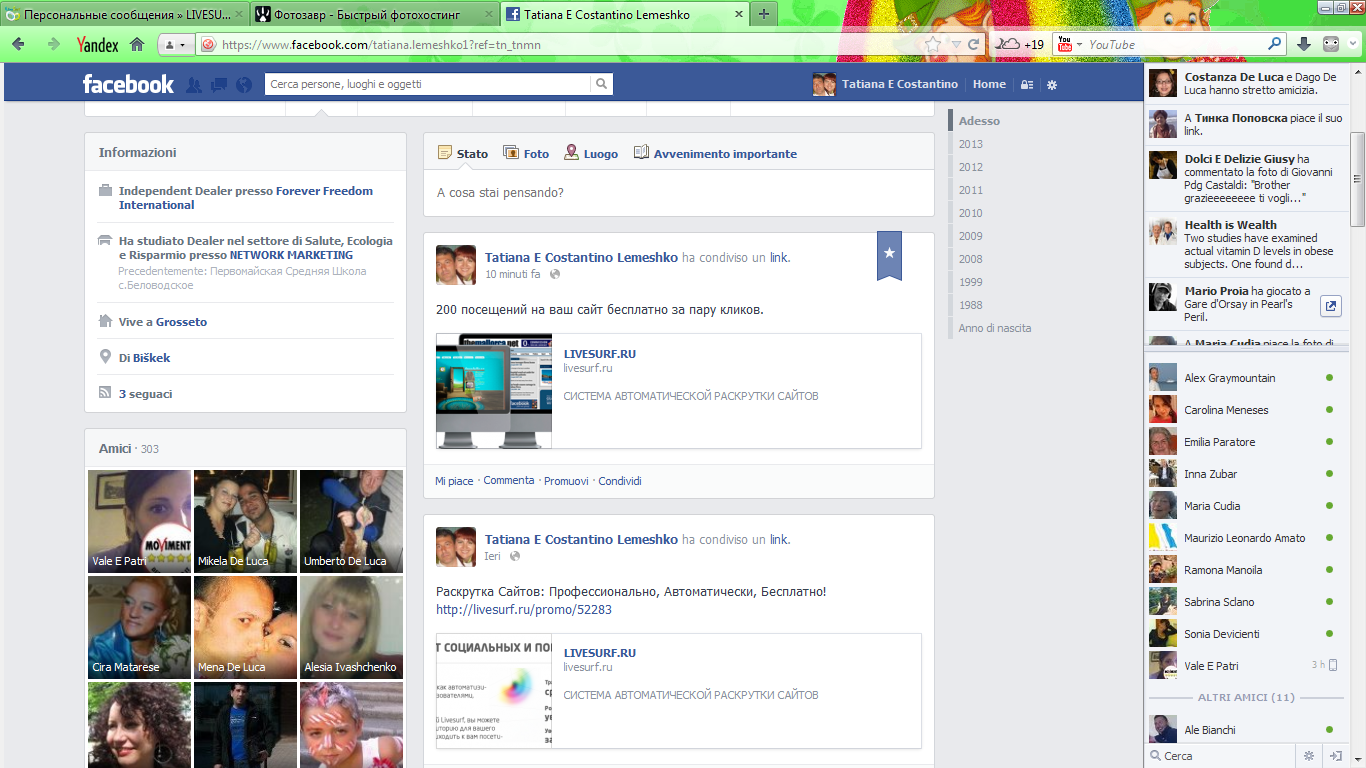
Task: Click Facebook search magnifier button
Action: pos(601,84)
